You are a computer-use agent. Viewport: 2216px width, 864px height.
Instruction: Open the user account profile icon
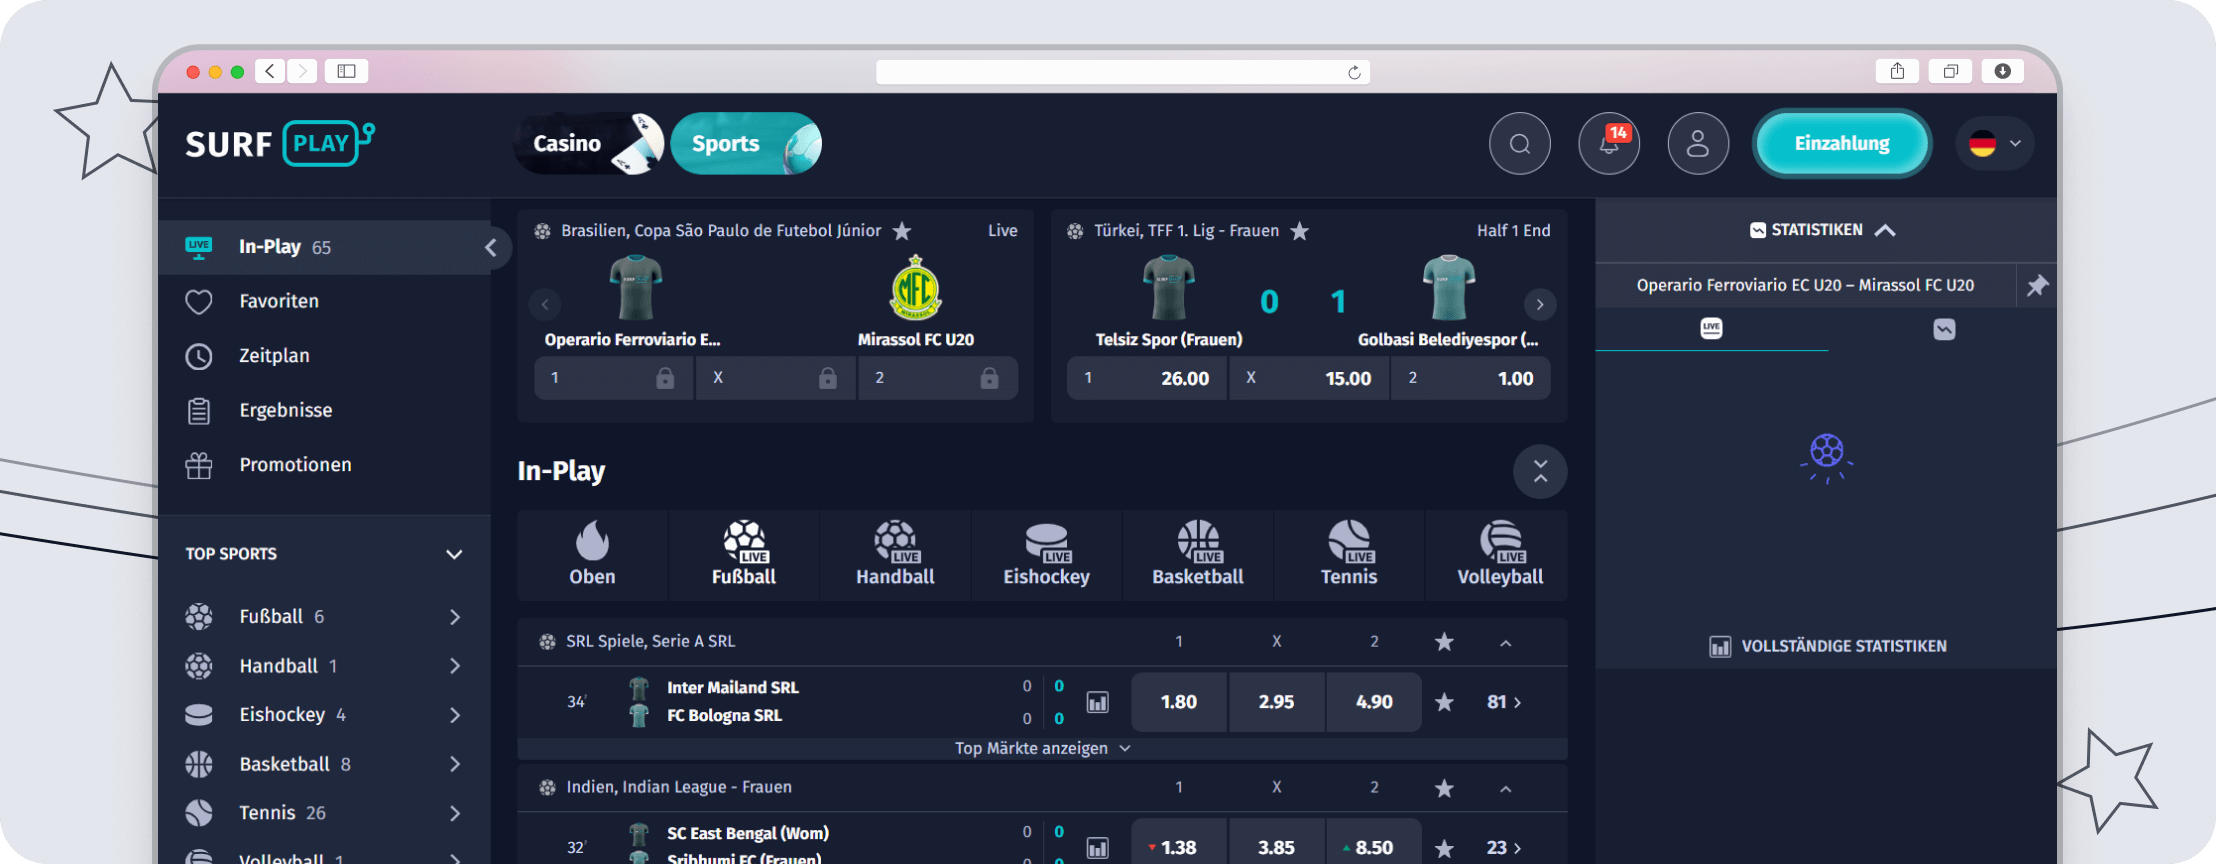1697,144
